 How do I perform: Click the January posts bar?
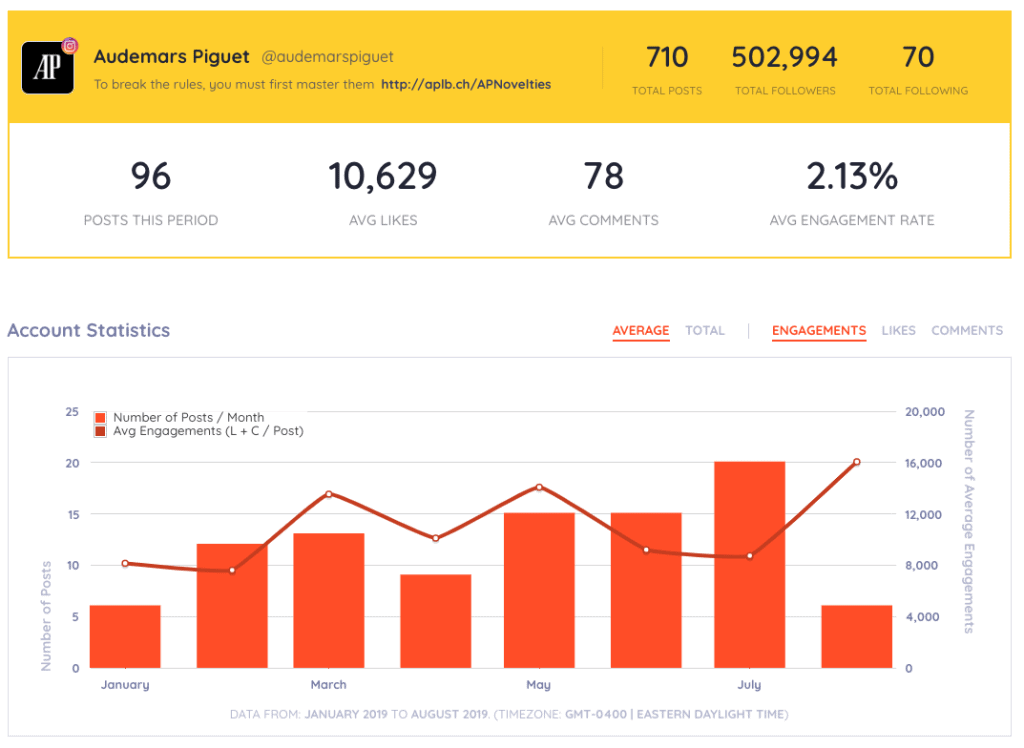[125, 637]
